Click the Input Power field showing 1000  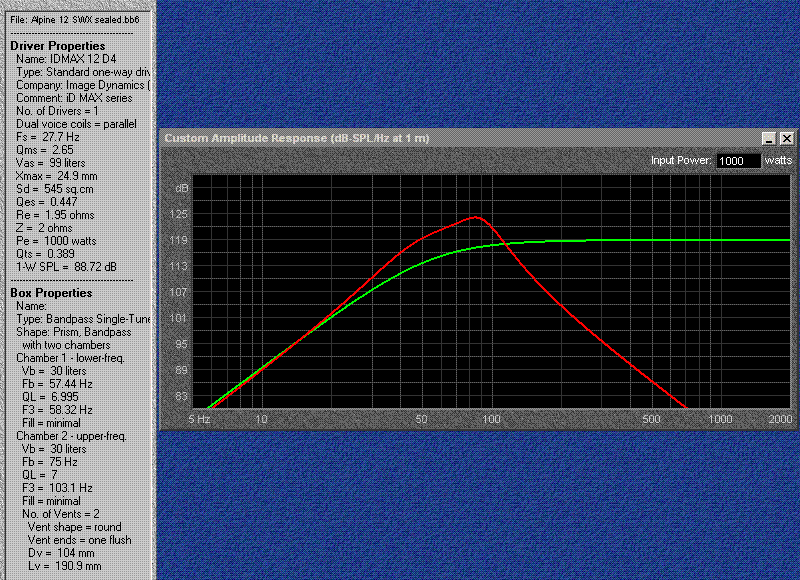(738, 161)
